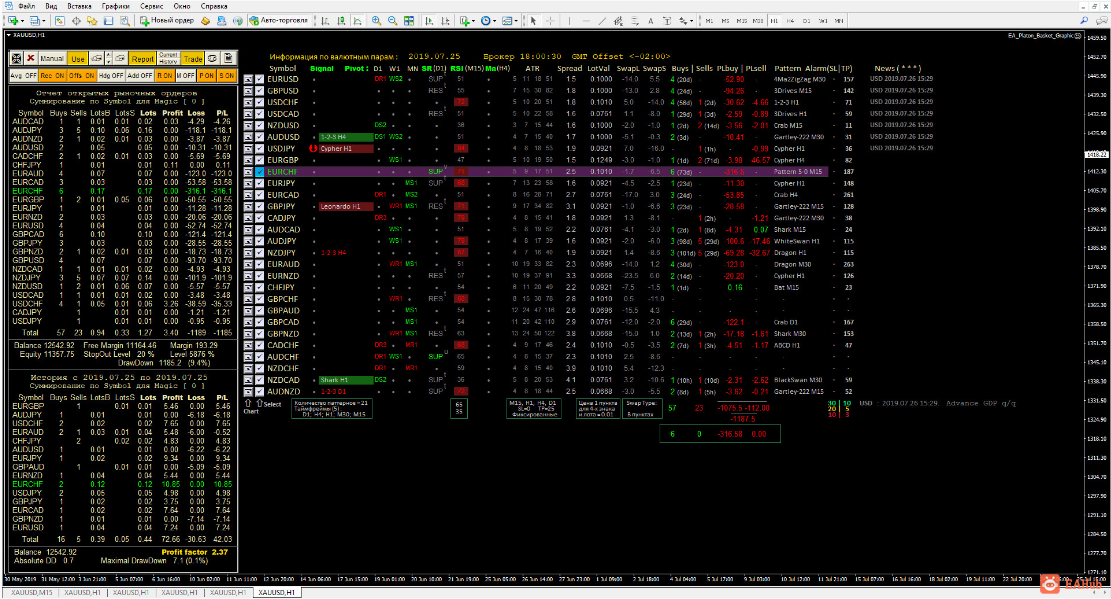Zoom out on the chart
The width and height of the screenshot is (1111, 599).
pos(393,21)
